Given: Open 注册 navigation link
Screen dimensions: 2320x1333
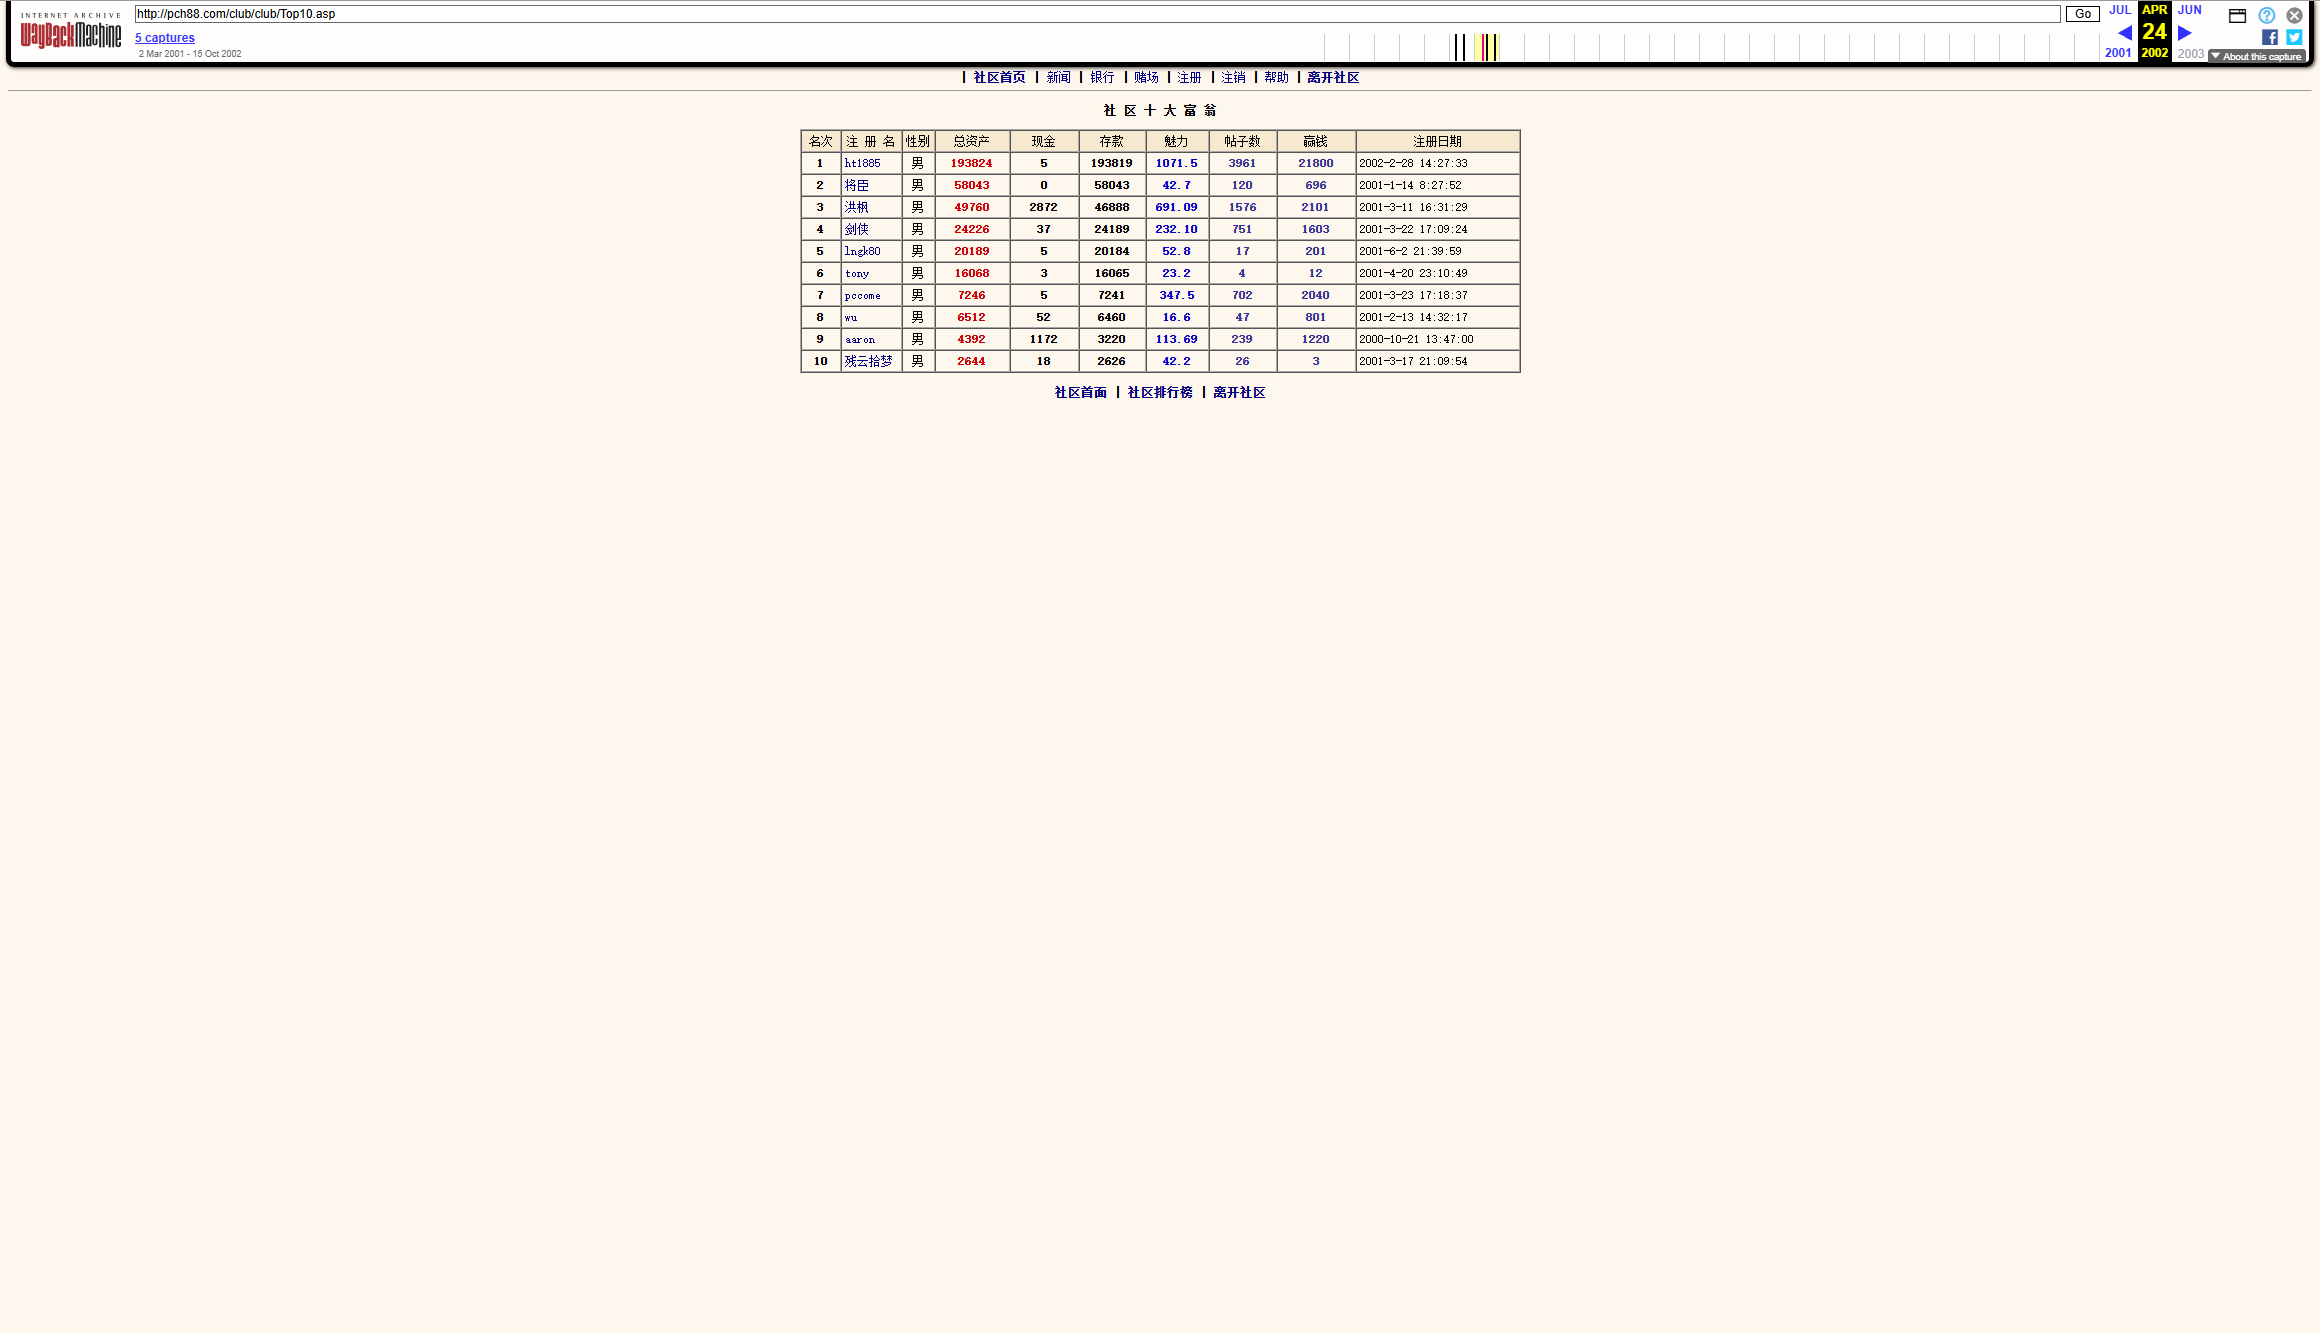Looking at the screenshot, I should pyautogui.click(x=1189, y=77).
